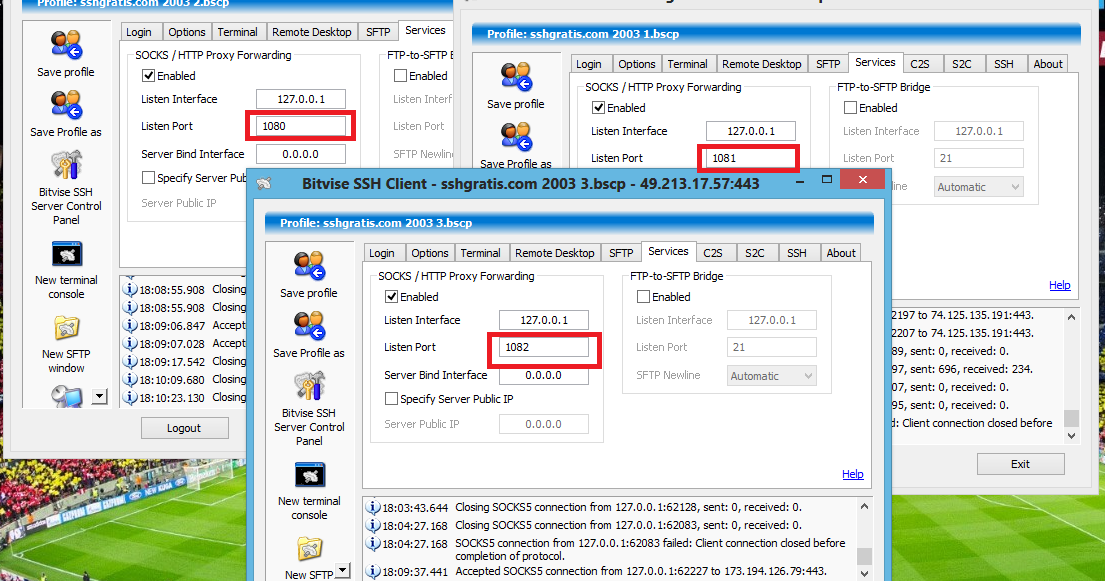Click Listen Interface field in 2003 1.bscp SOCKS section
Image resolution: width=1105 pixels, height=581 pixels.
(751, 131)
